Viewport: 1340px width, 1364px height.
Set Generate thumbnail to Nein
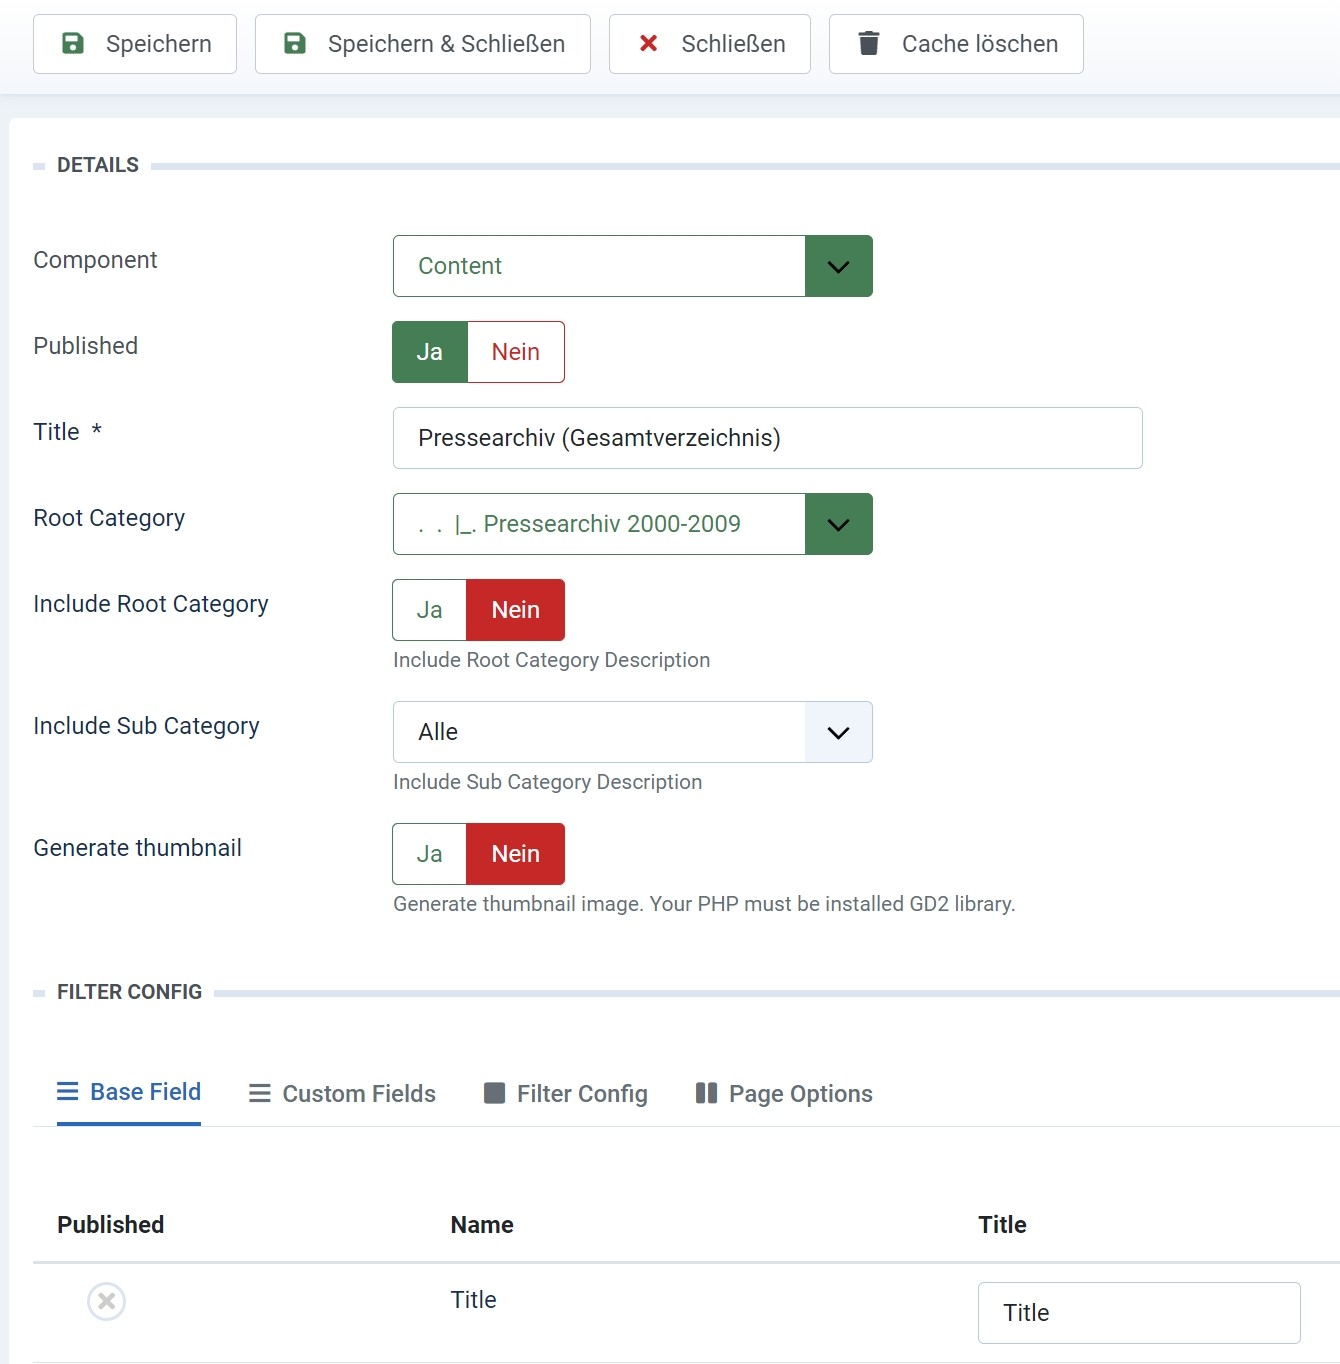[515, 854]
